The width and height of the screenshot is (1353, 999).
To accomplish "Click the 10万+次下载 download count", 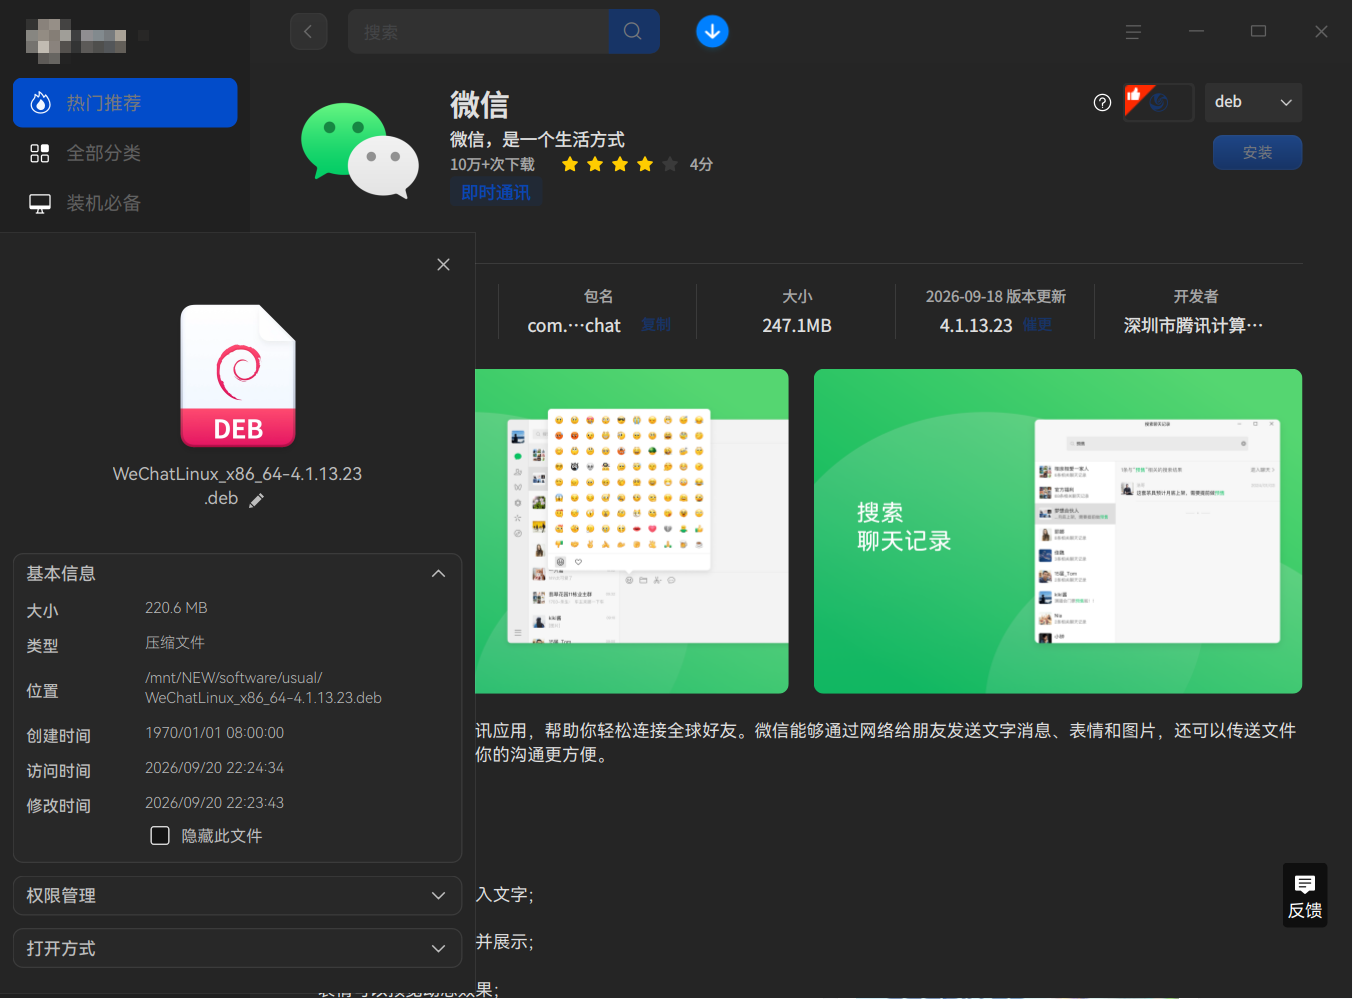I will (x=492, y=164).
